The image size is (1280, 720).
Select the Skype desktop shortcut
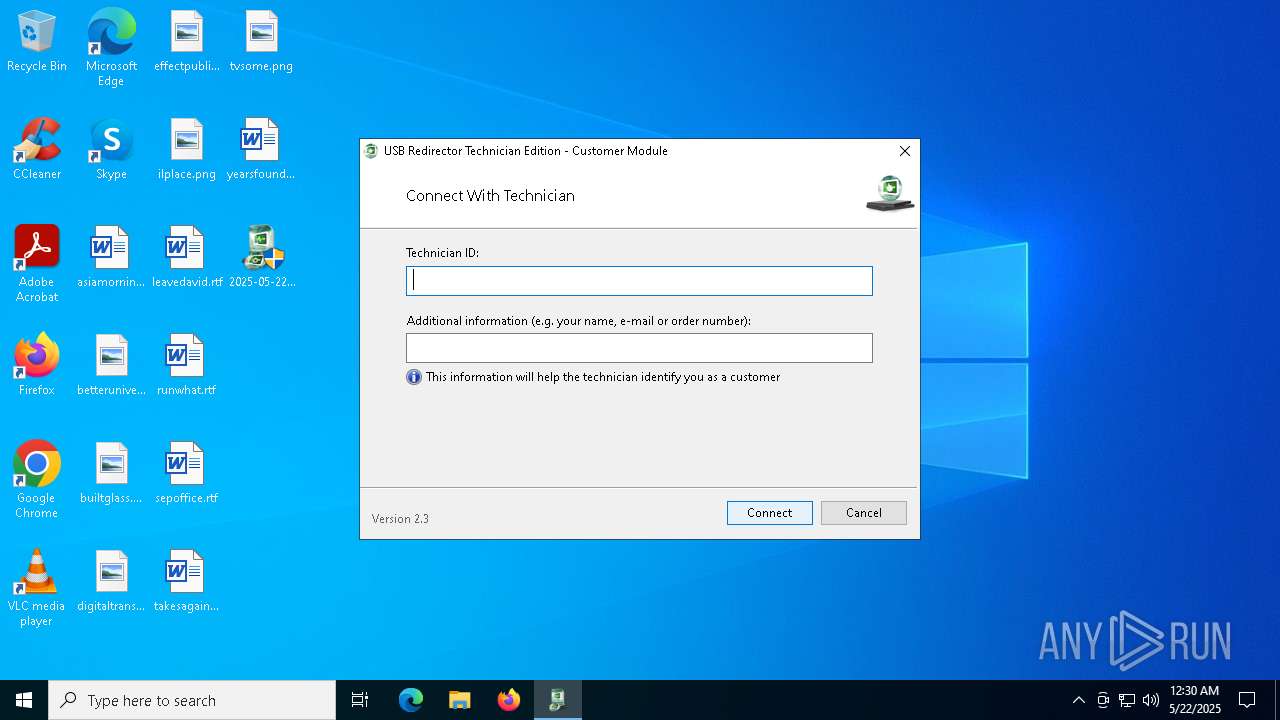[111, 150]
